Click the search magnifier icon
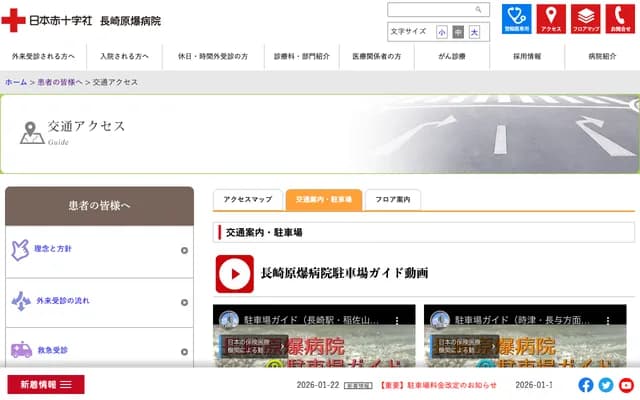This screenshot has height=400, width=640. pyautogui.click(x=479, y=9)
